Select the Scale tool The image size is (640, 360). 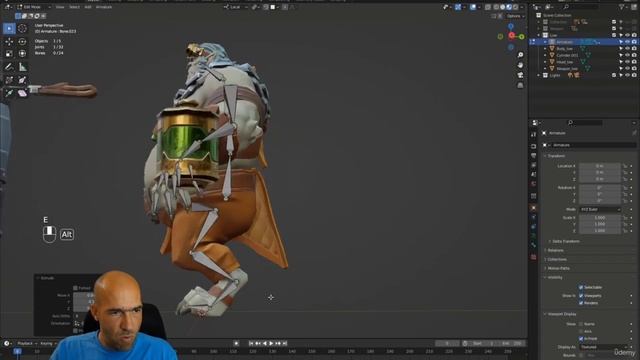pyautogui.click(x=9, y=53)
